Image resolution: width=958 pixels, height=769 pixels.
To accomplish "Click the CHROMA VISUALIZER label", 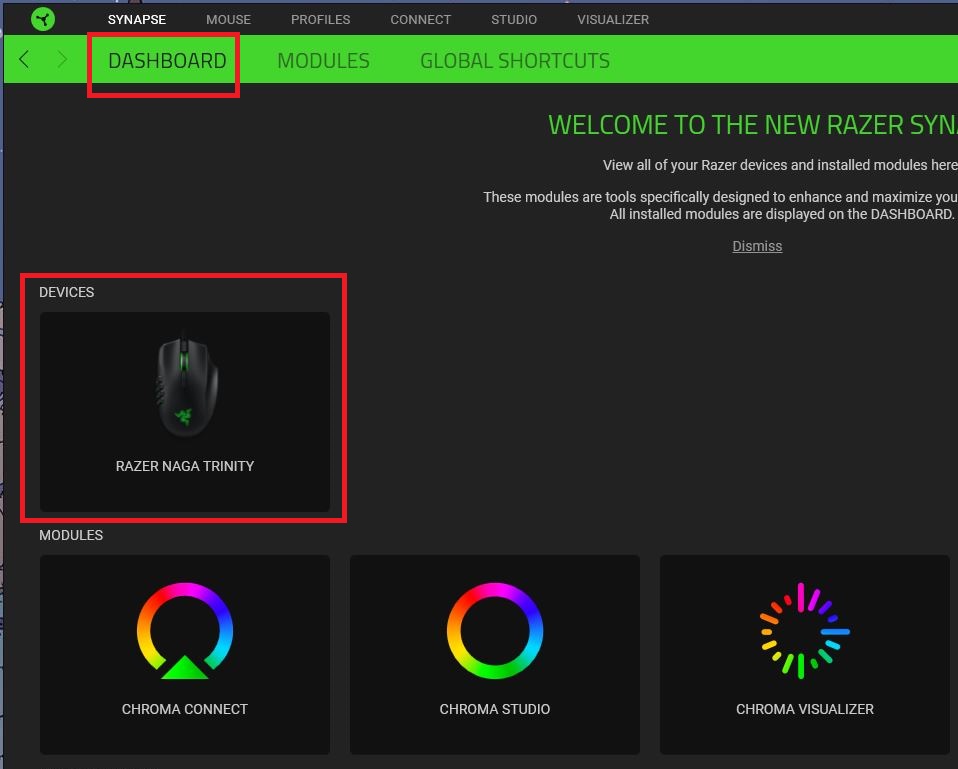I will click(805, 709).
